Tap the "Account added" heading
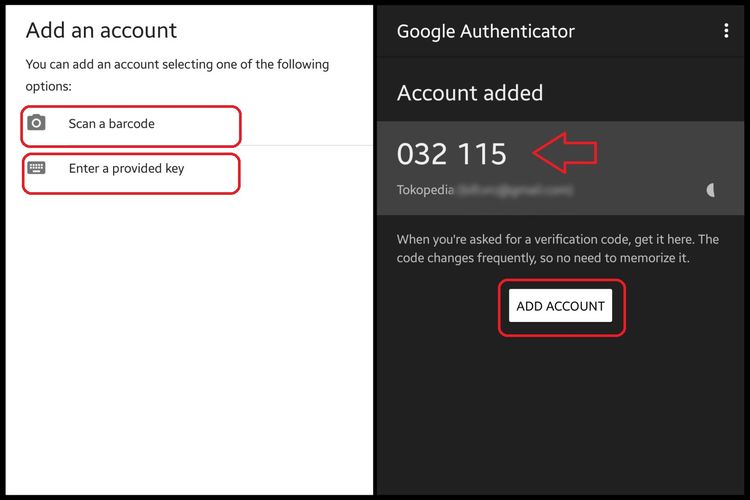Image resolution: width=750 pixels, height=500 pixels. point(469,93)
